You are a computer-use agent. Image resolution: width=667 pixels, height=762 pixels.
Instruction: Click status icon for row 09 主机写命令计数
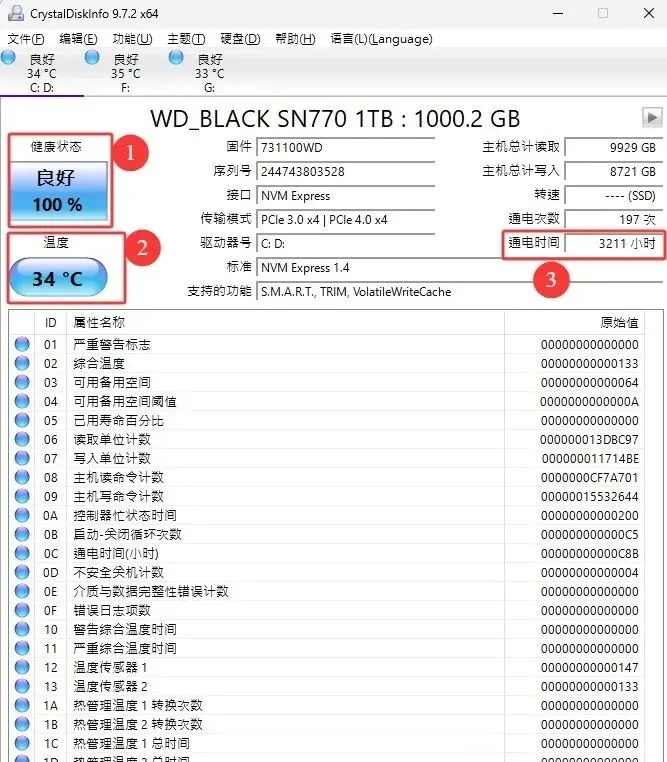click(x=22, y=496)
